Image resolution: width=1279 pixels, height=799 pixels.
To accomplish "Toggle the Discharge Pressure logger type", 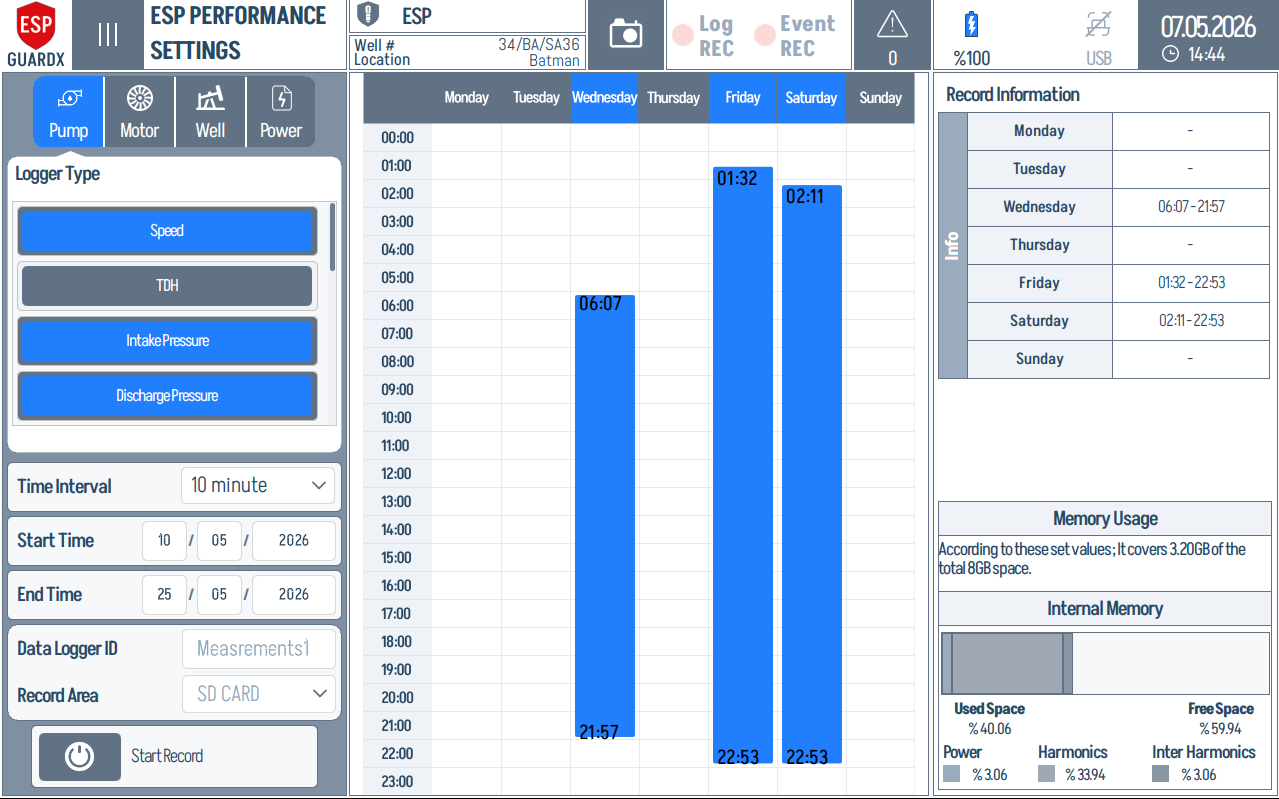I will pos(167,396).
